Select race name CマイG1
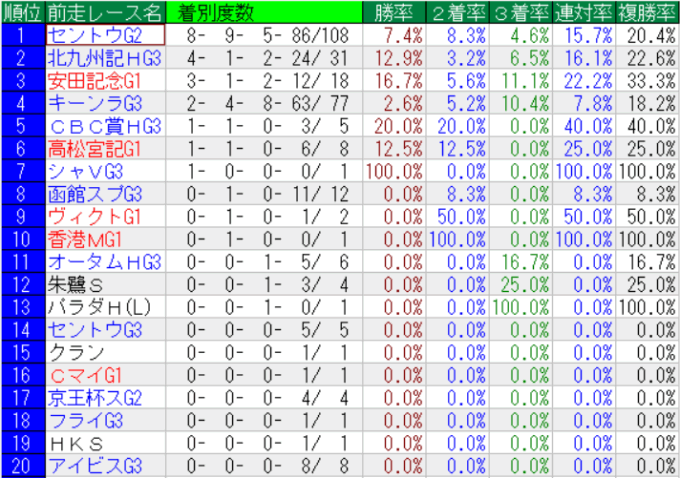 point(86,375)
